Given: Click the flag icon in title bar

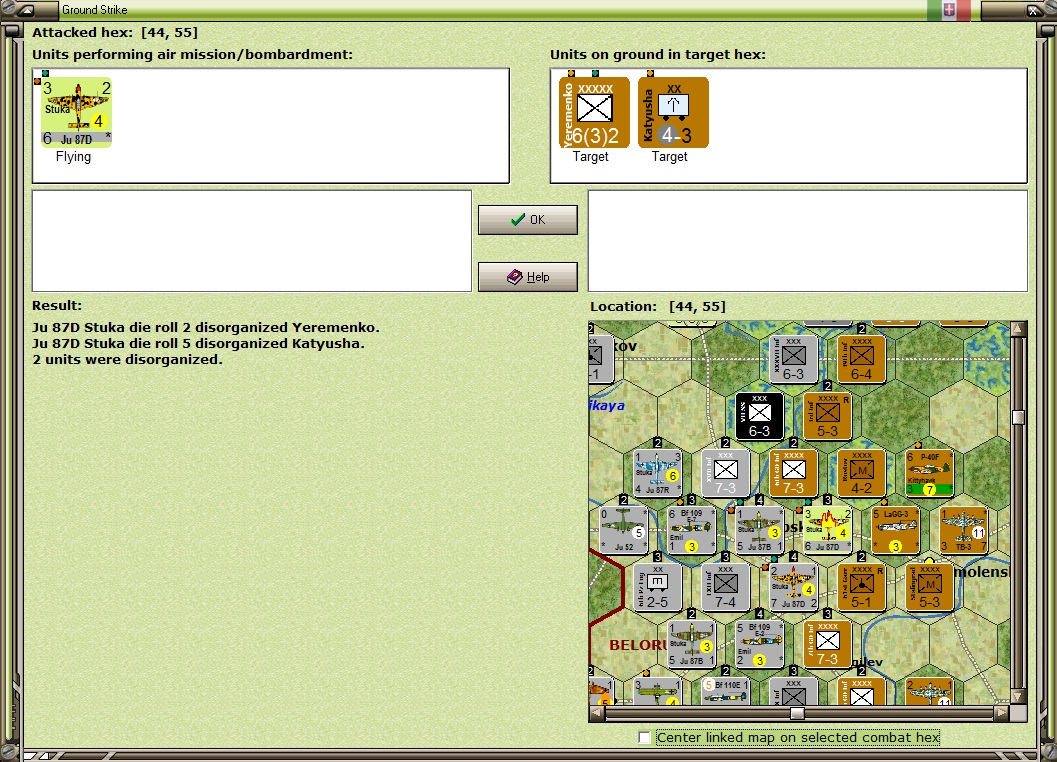Looking at the screenshot, I should pos(948,9).
